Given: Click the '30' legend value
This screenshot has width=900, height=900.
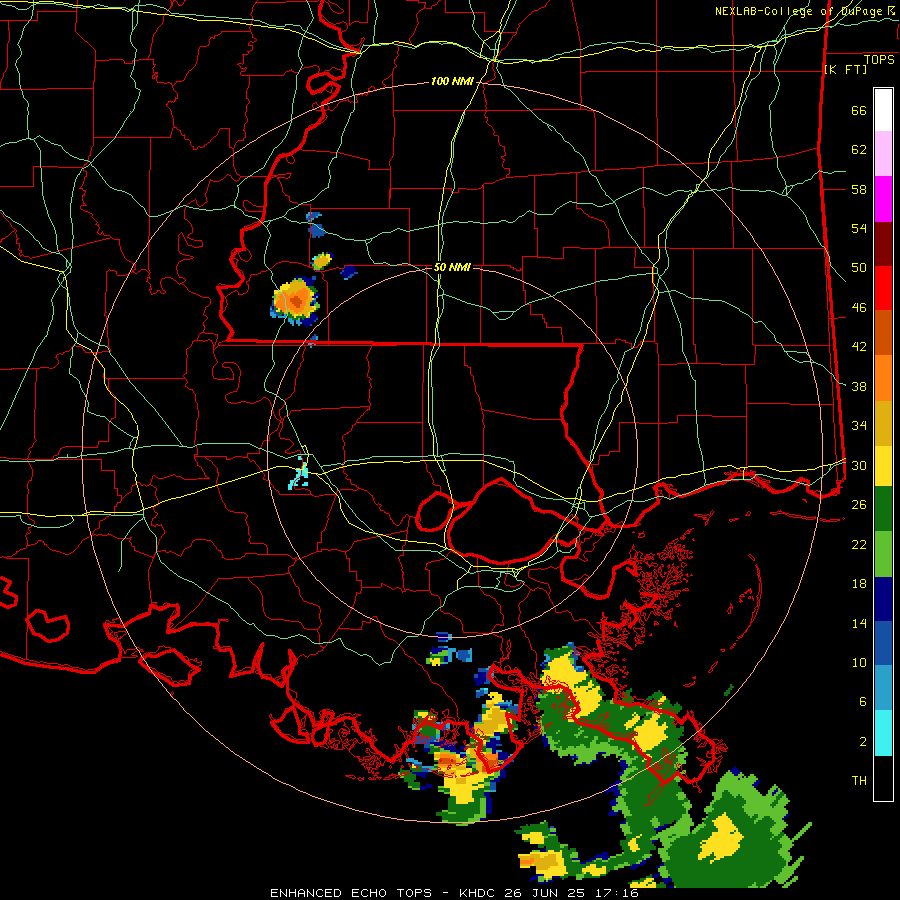Looking at the screenshot, I should (x=859, y=465).
